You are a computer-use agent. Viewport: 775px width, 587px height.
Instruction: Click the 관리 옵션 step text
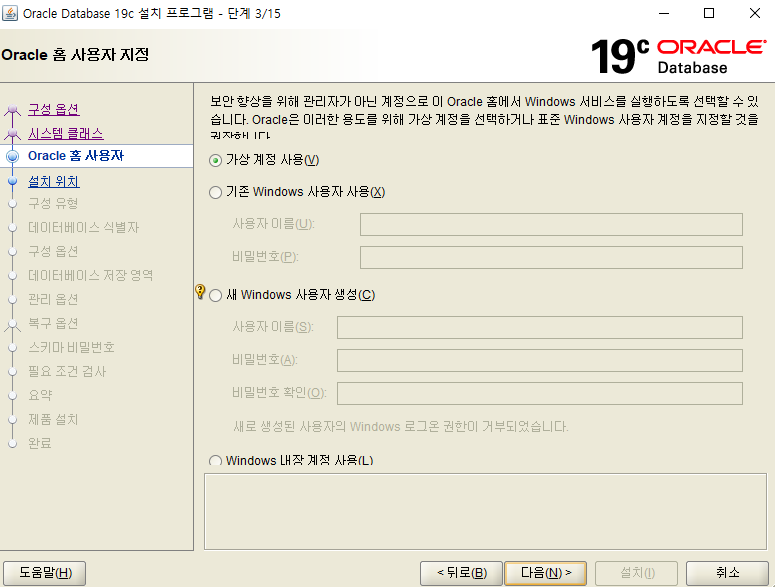tap(53, 299)
